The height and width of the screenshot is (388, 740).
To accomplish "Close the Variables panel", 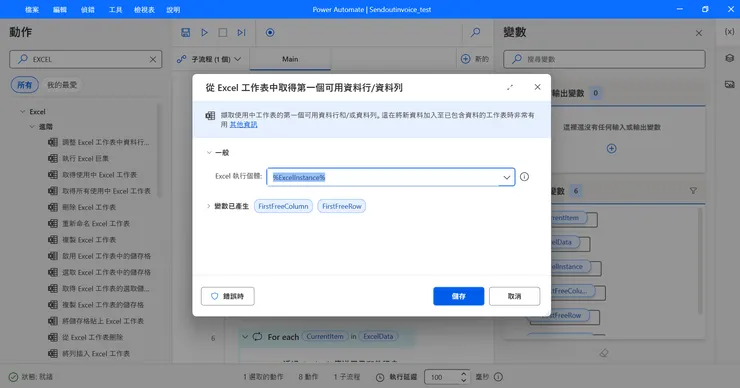I will [x=699, y=33].
